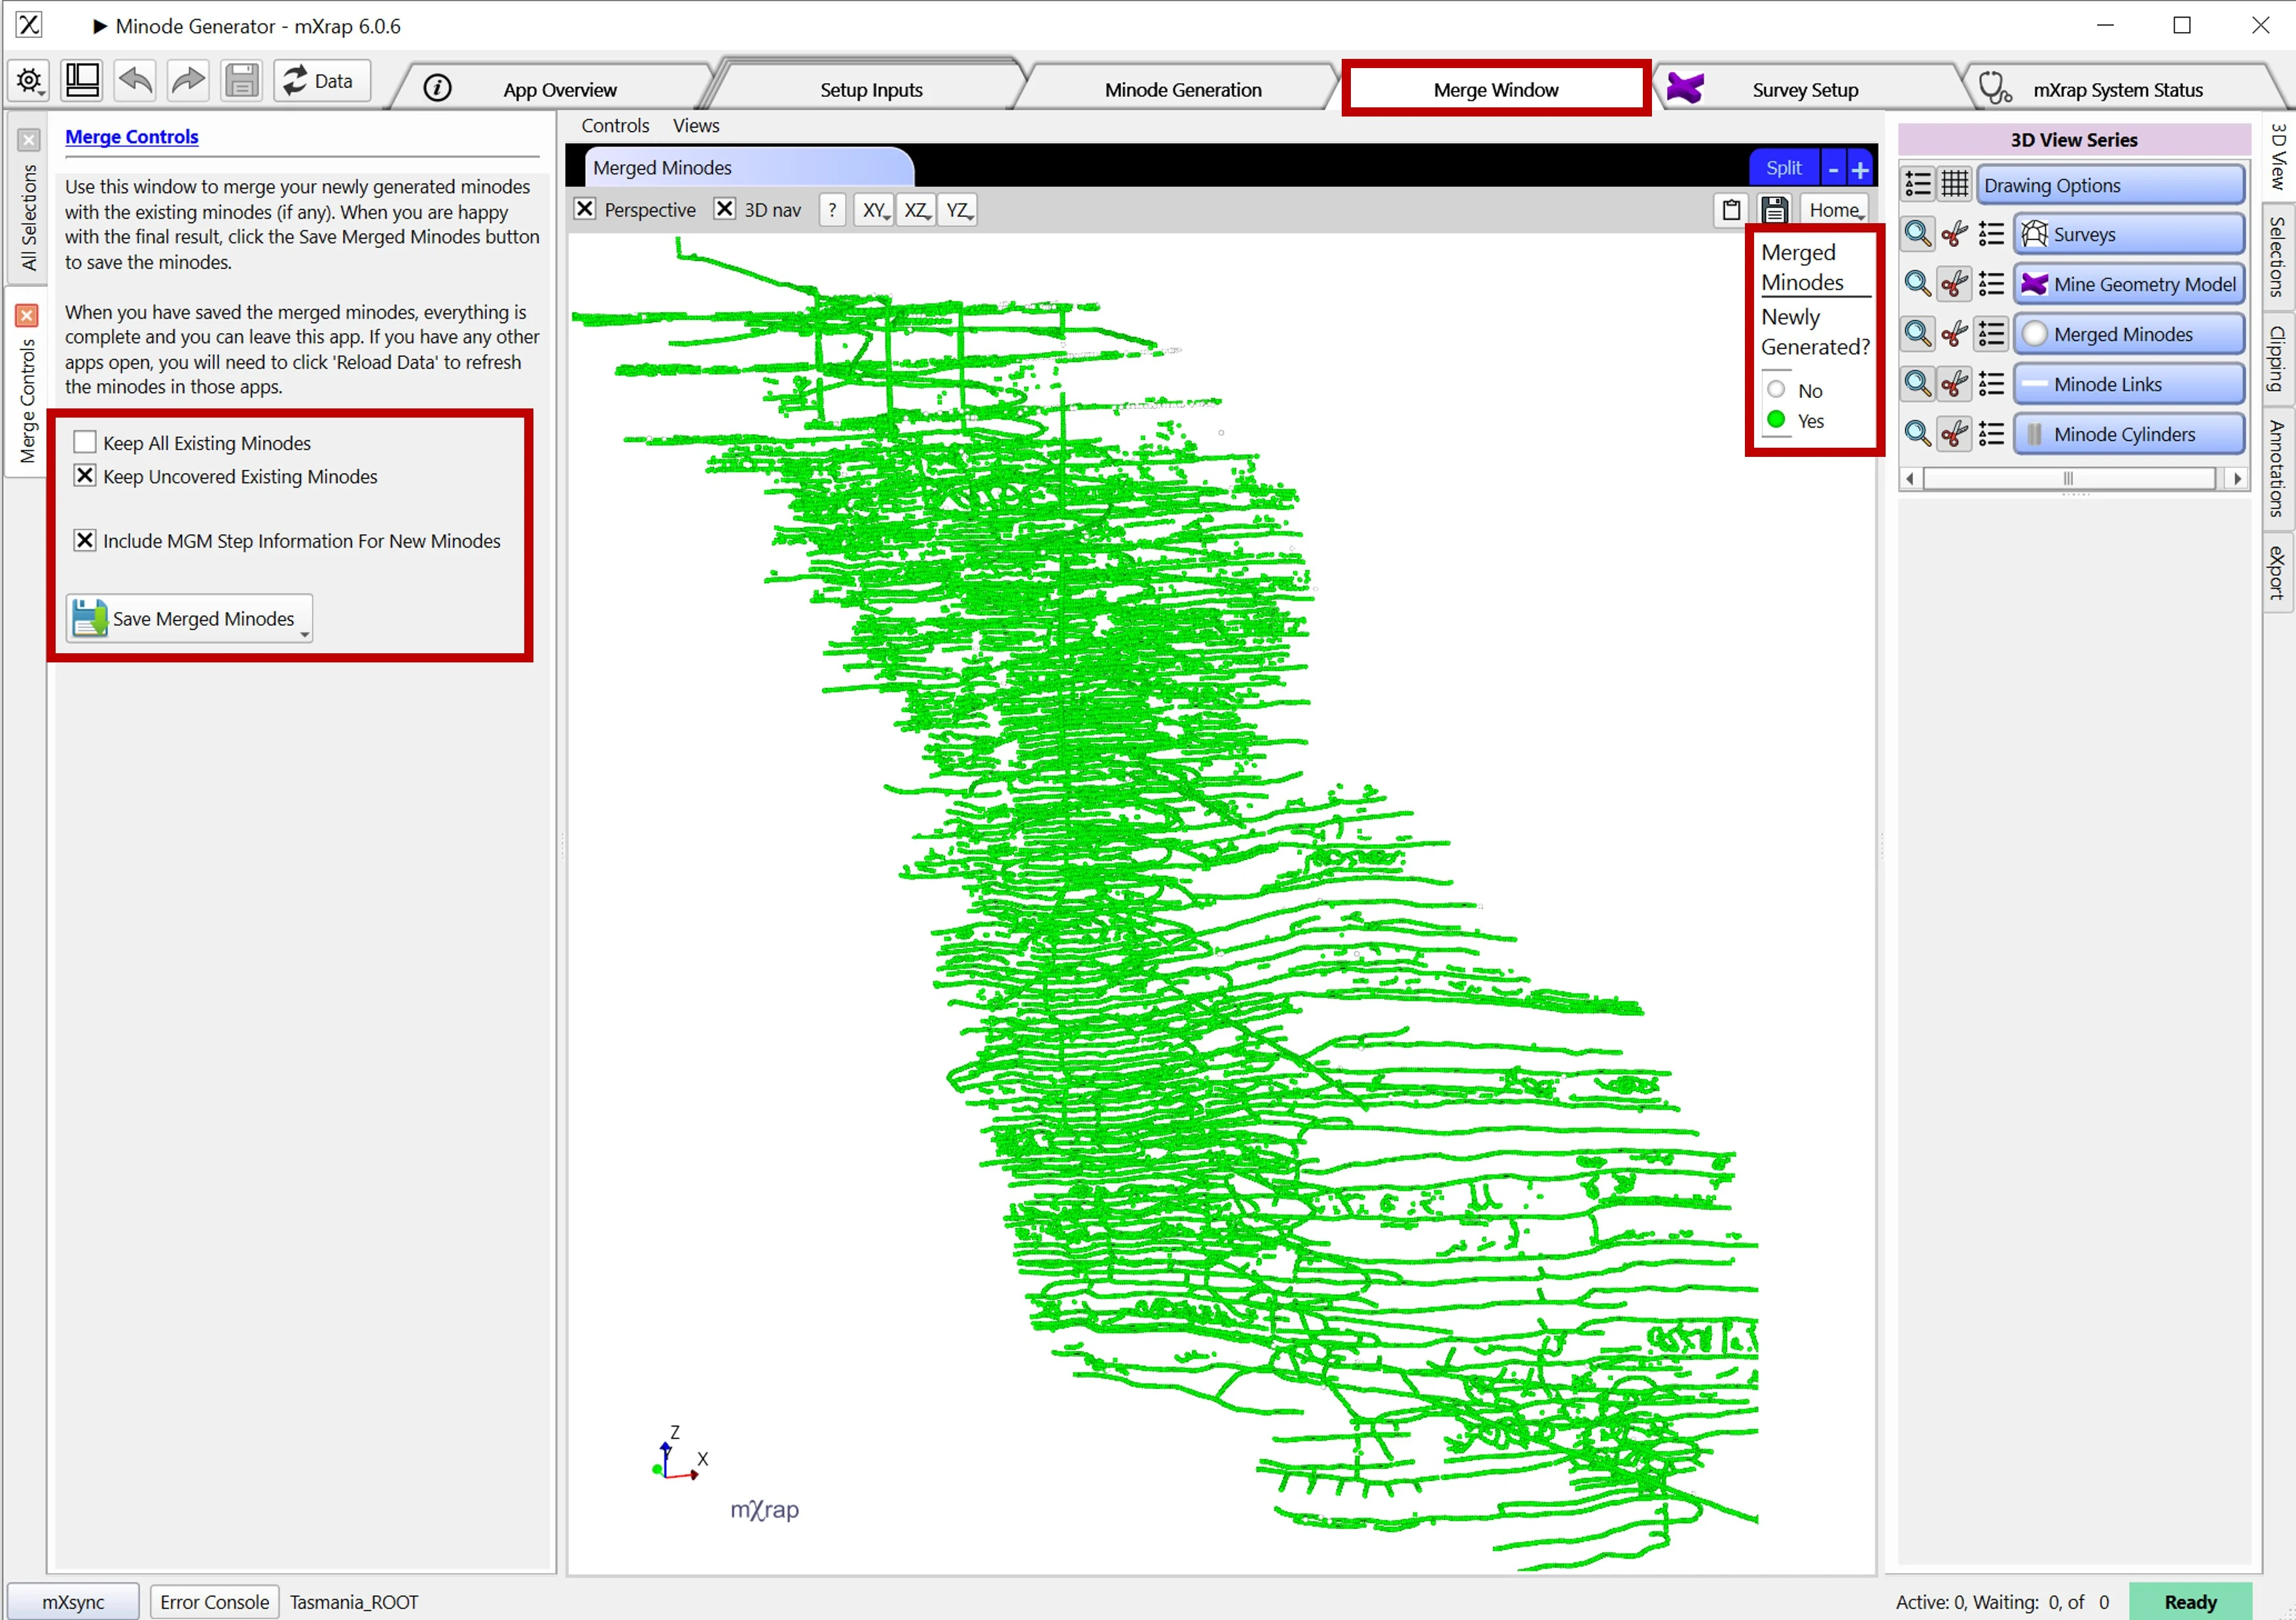Open legend list icon for Merged Minodes
2296x1620 pixels.
(1991, 334)
